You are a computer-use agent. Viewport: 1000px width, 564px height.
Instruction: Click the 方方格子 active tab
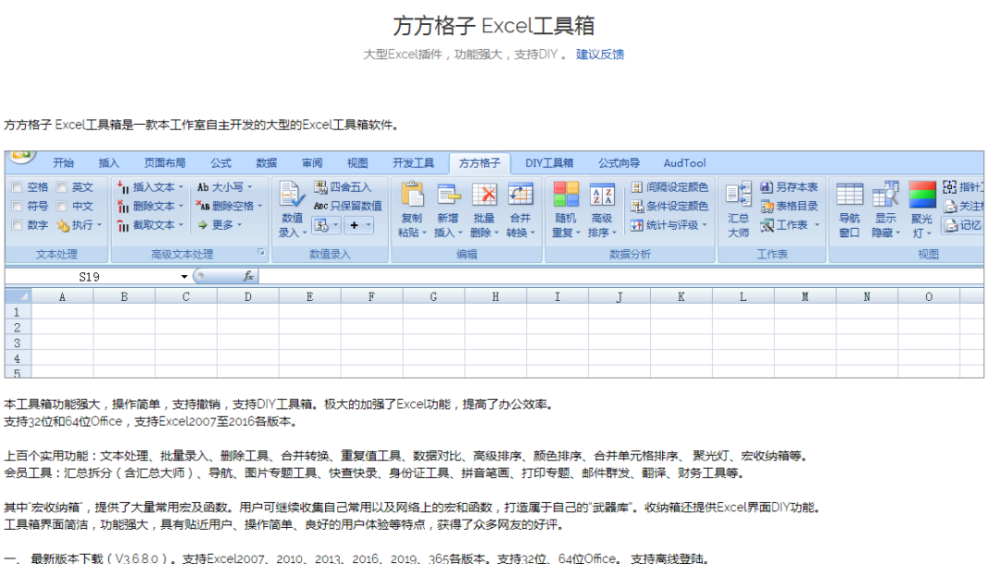click(x=479, y=163)
